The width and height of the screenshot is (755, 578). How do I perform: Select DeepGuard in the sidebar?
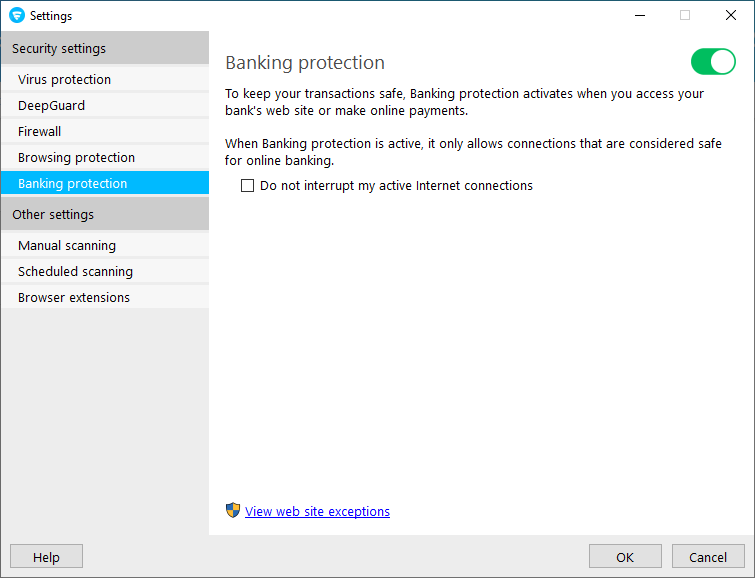(51, 106)
